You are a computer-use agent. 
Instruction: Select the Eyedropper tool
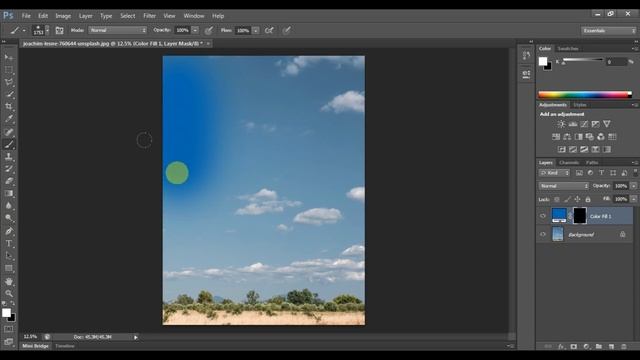pyautogui.click(x=9, y=119)
